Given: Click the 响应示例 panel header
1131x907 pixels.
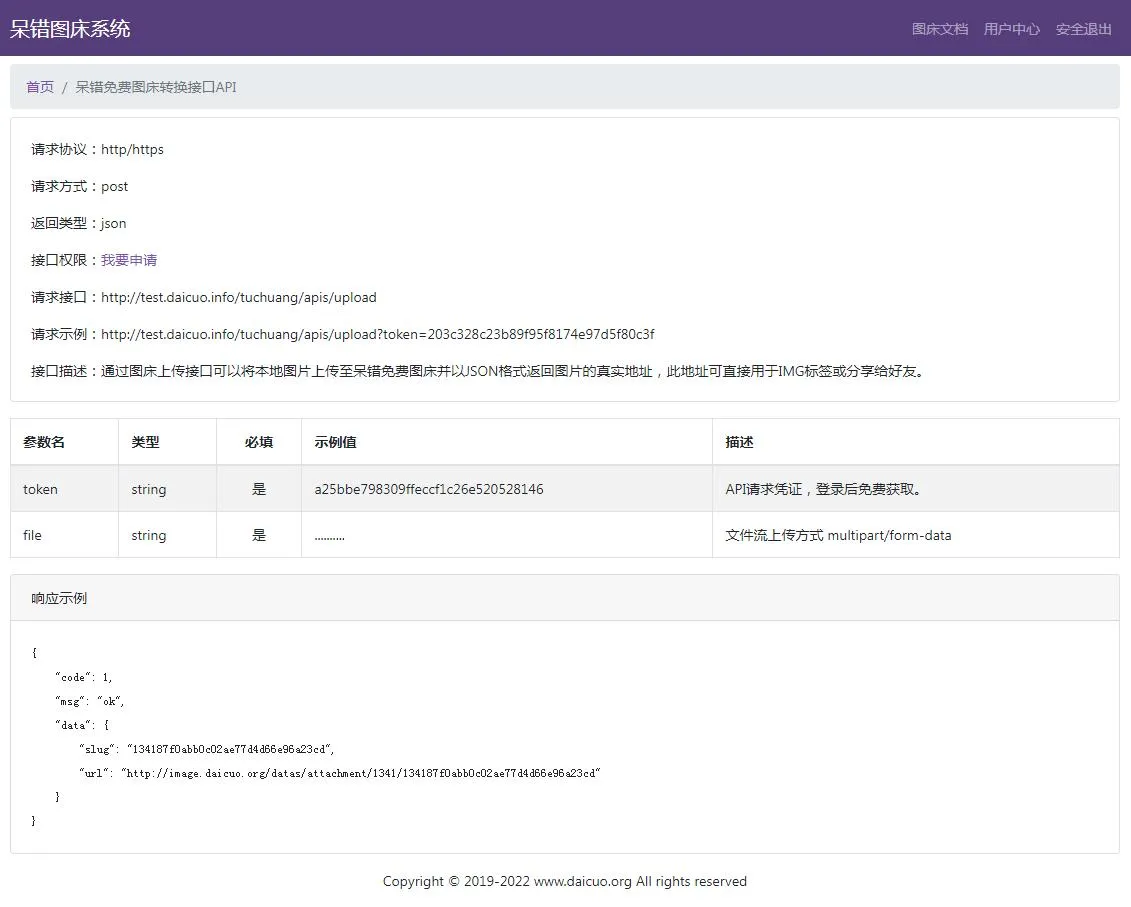Looking at the screenshot, I should (x=59, y=598).
